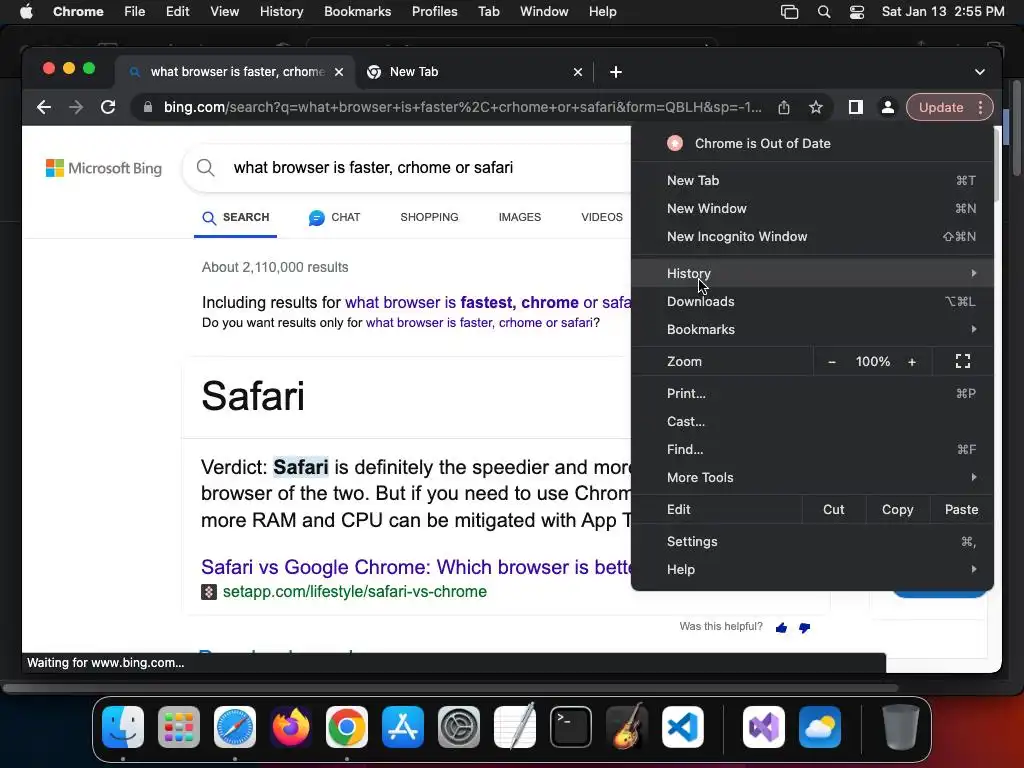Open GarageBand from the Dock
The height and width of the screenshot is (768, 1024).
click(x=627, y=727)
